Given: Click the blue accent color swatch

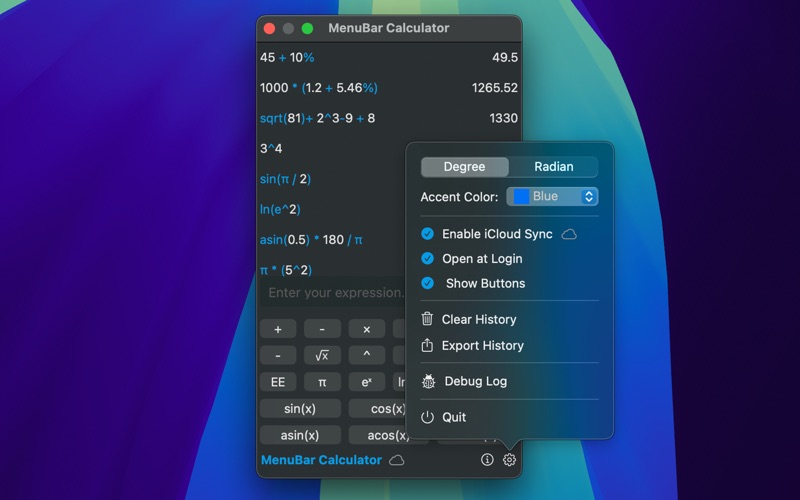Looking at the screenshot, I should pos(521,196).
